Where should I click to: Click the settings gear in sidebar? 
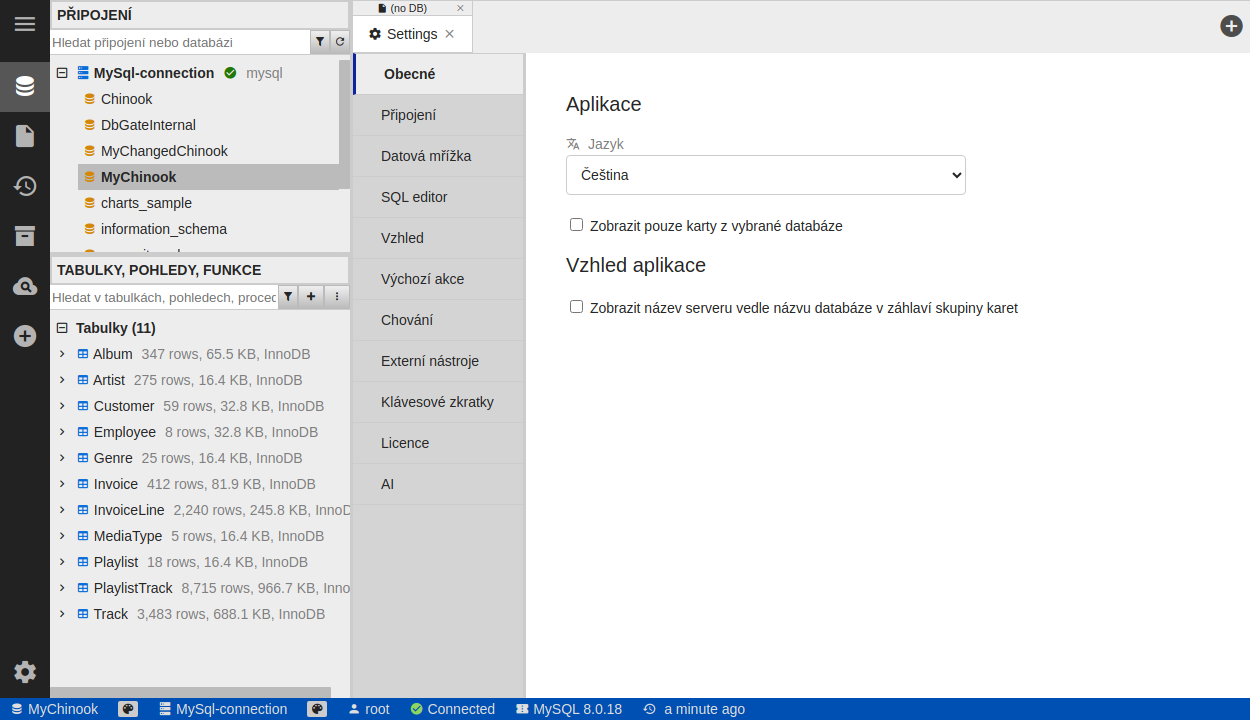coord(25,672)
